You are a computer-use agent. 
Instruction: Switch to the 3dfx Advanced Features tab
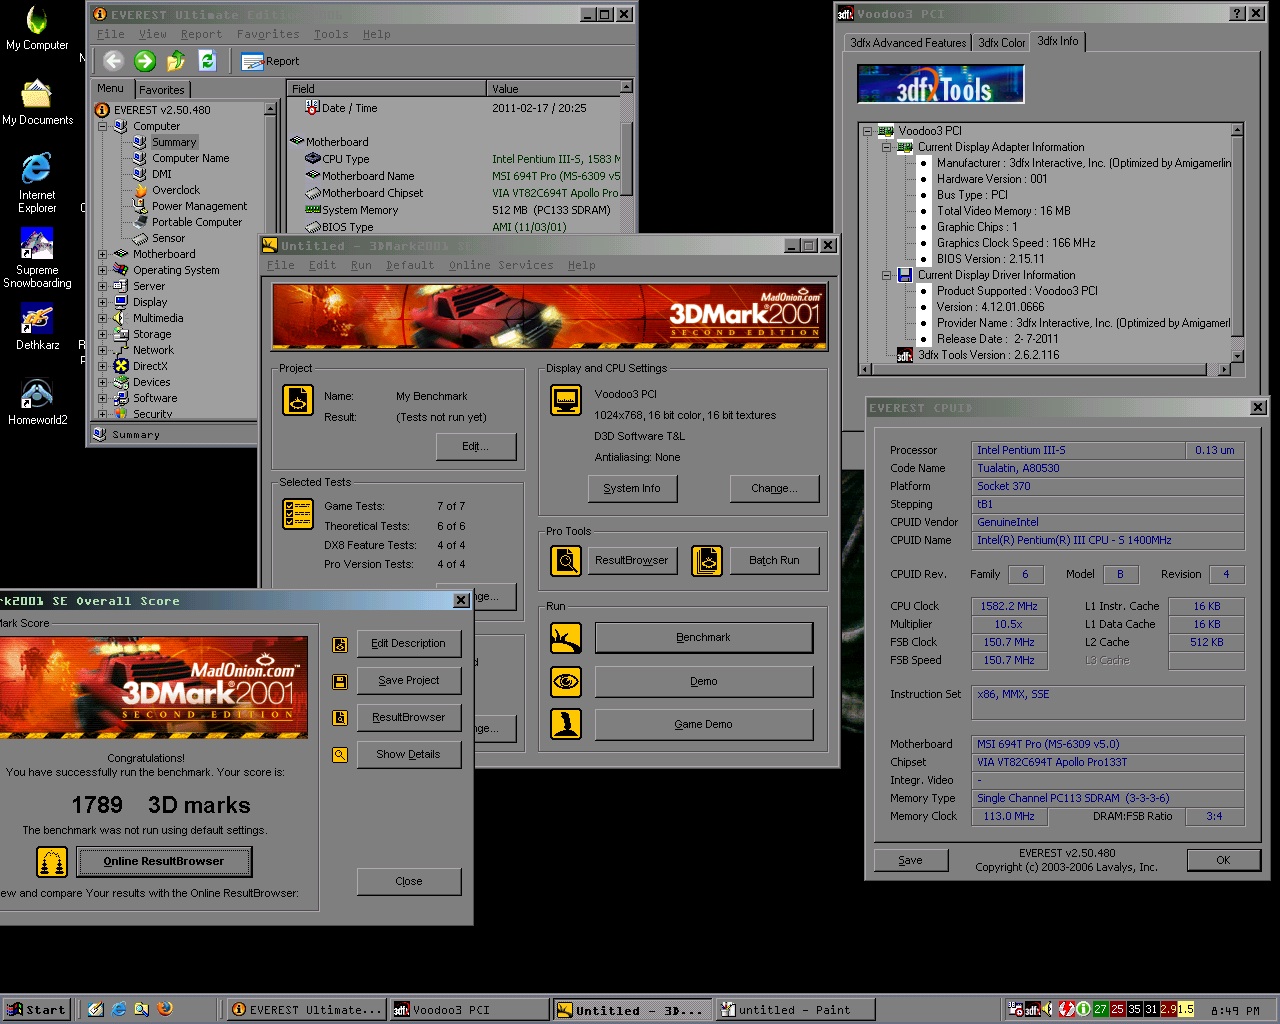(x=908, y=43)
